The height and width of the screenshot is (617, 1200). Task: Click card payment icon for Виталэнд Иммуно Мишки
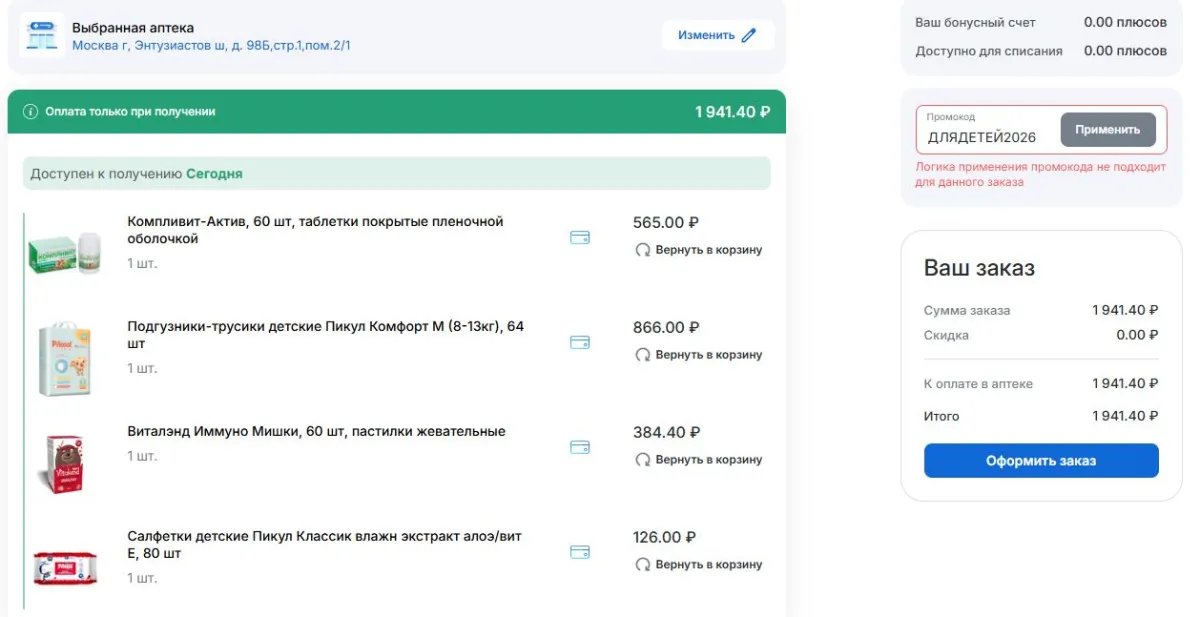(580, 447)
